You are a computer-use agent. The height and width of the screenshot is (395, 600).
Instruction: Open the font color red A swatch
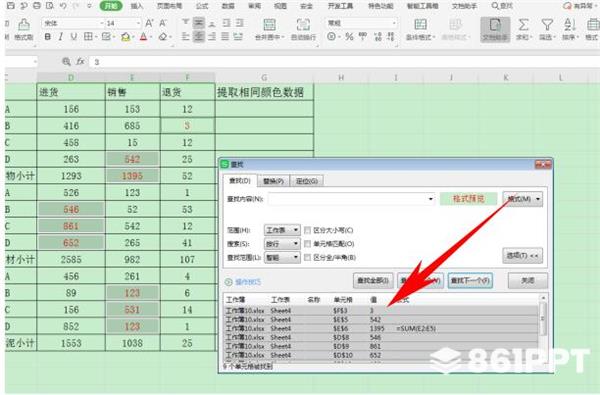(x=143, y=37)
